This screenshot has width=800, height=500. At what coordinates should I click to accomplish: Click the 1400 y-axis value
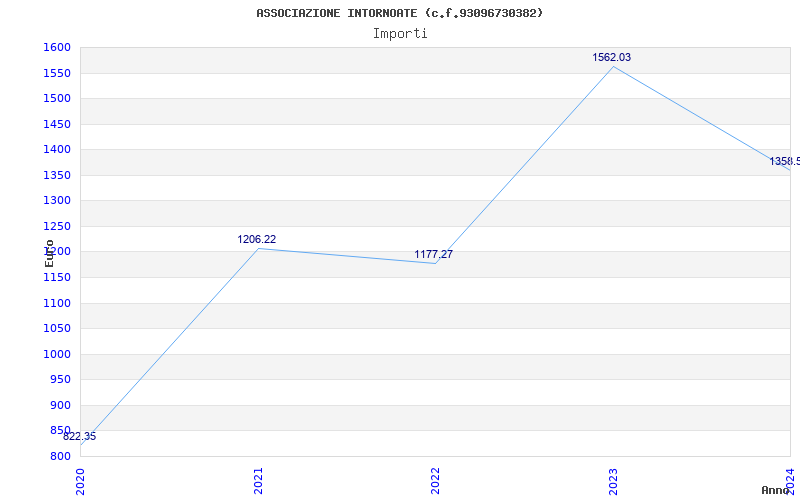(57, 149)
